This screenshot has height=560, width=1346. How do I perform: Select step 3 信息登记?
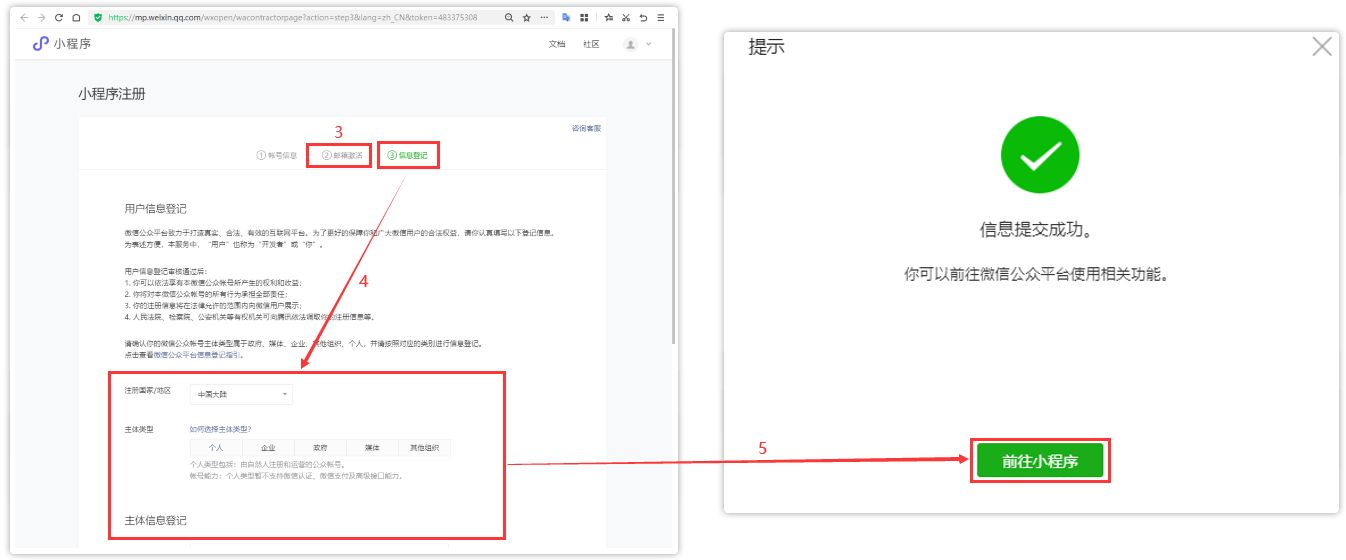(x=407, y=155)
